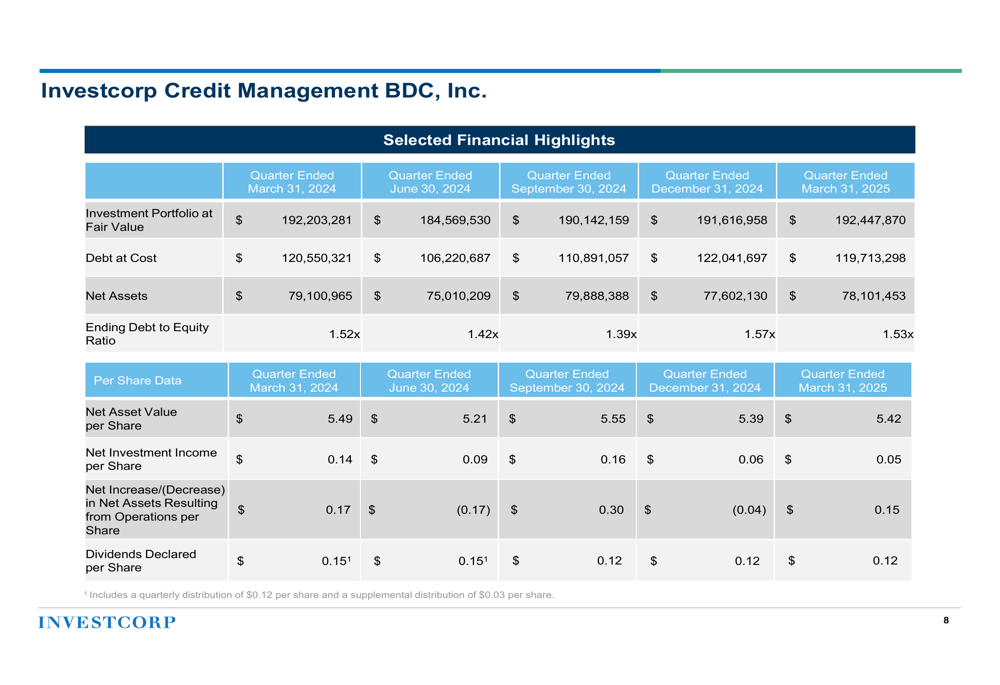
Task: Click "Quarter Ended June 30, 2024" in top table
Action: [x=430, y=182]
